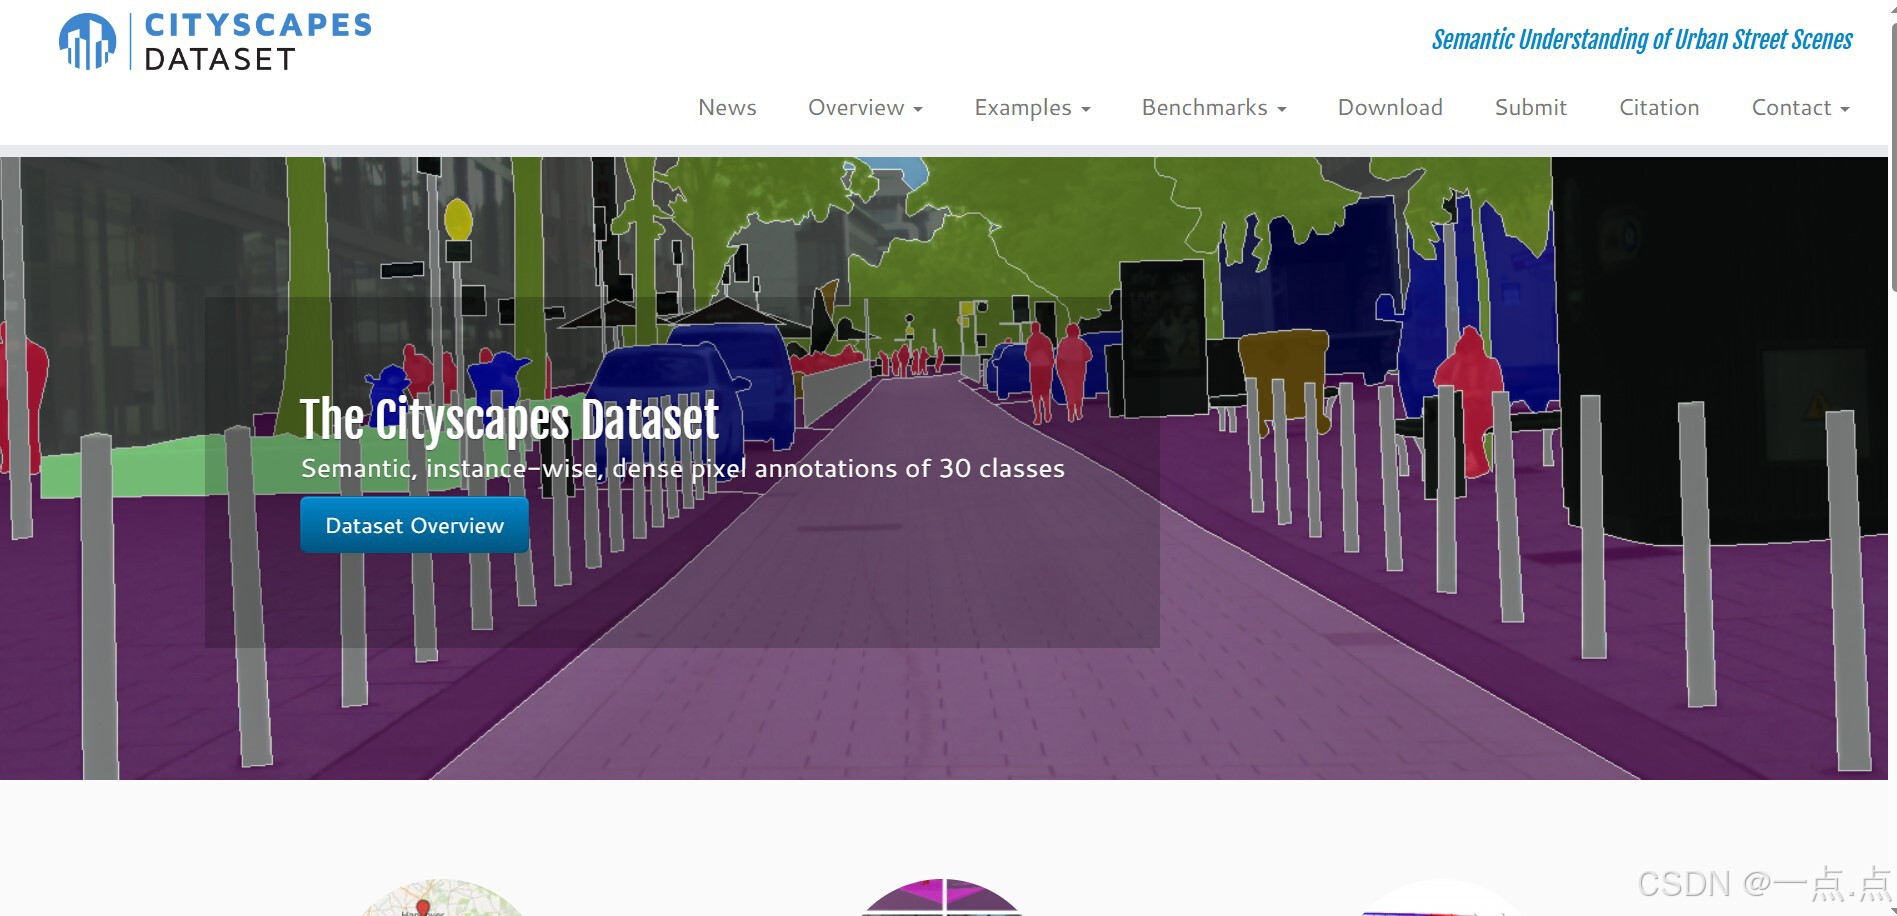Expand the Benchmarks dropdown menu
This screenshot has height=916, width=1897.
pos(1214,107)
